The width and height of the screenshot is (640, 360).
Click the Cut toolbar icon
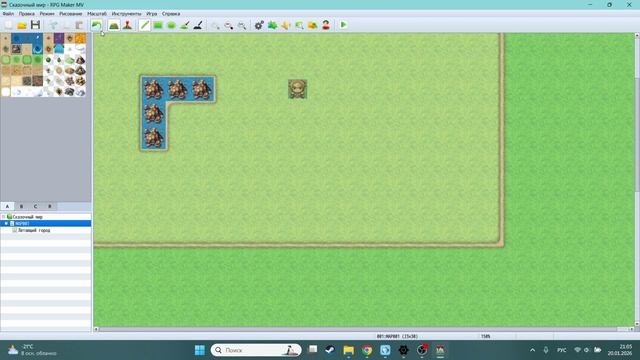pos(53,25)
